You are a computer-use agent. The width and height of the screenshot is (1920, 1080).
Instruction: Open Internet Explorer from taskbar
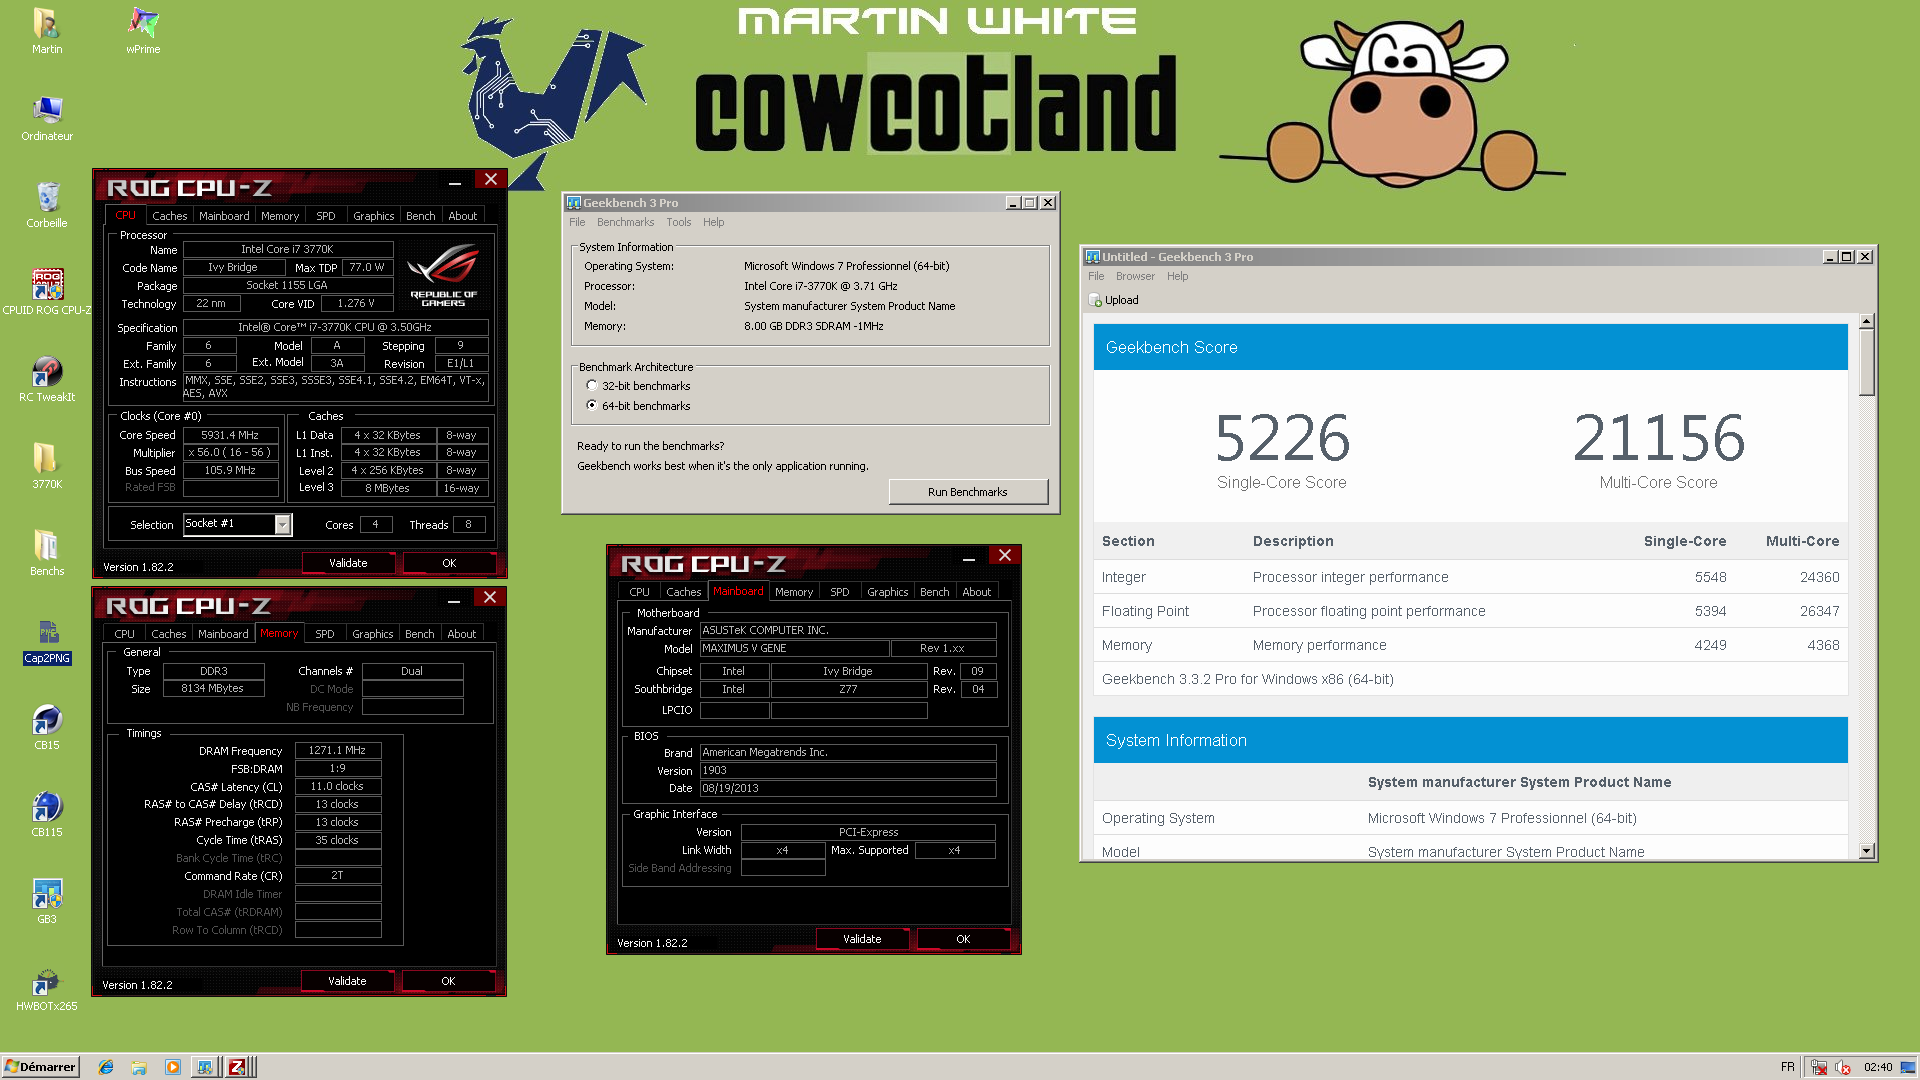point(106,1067)
